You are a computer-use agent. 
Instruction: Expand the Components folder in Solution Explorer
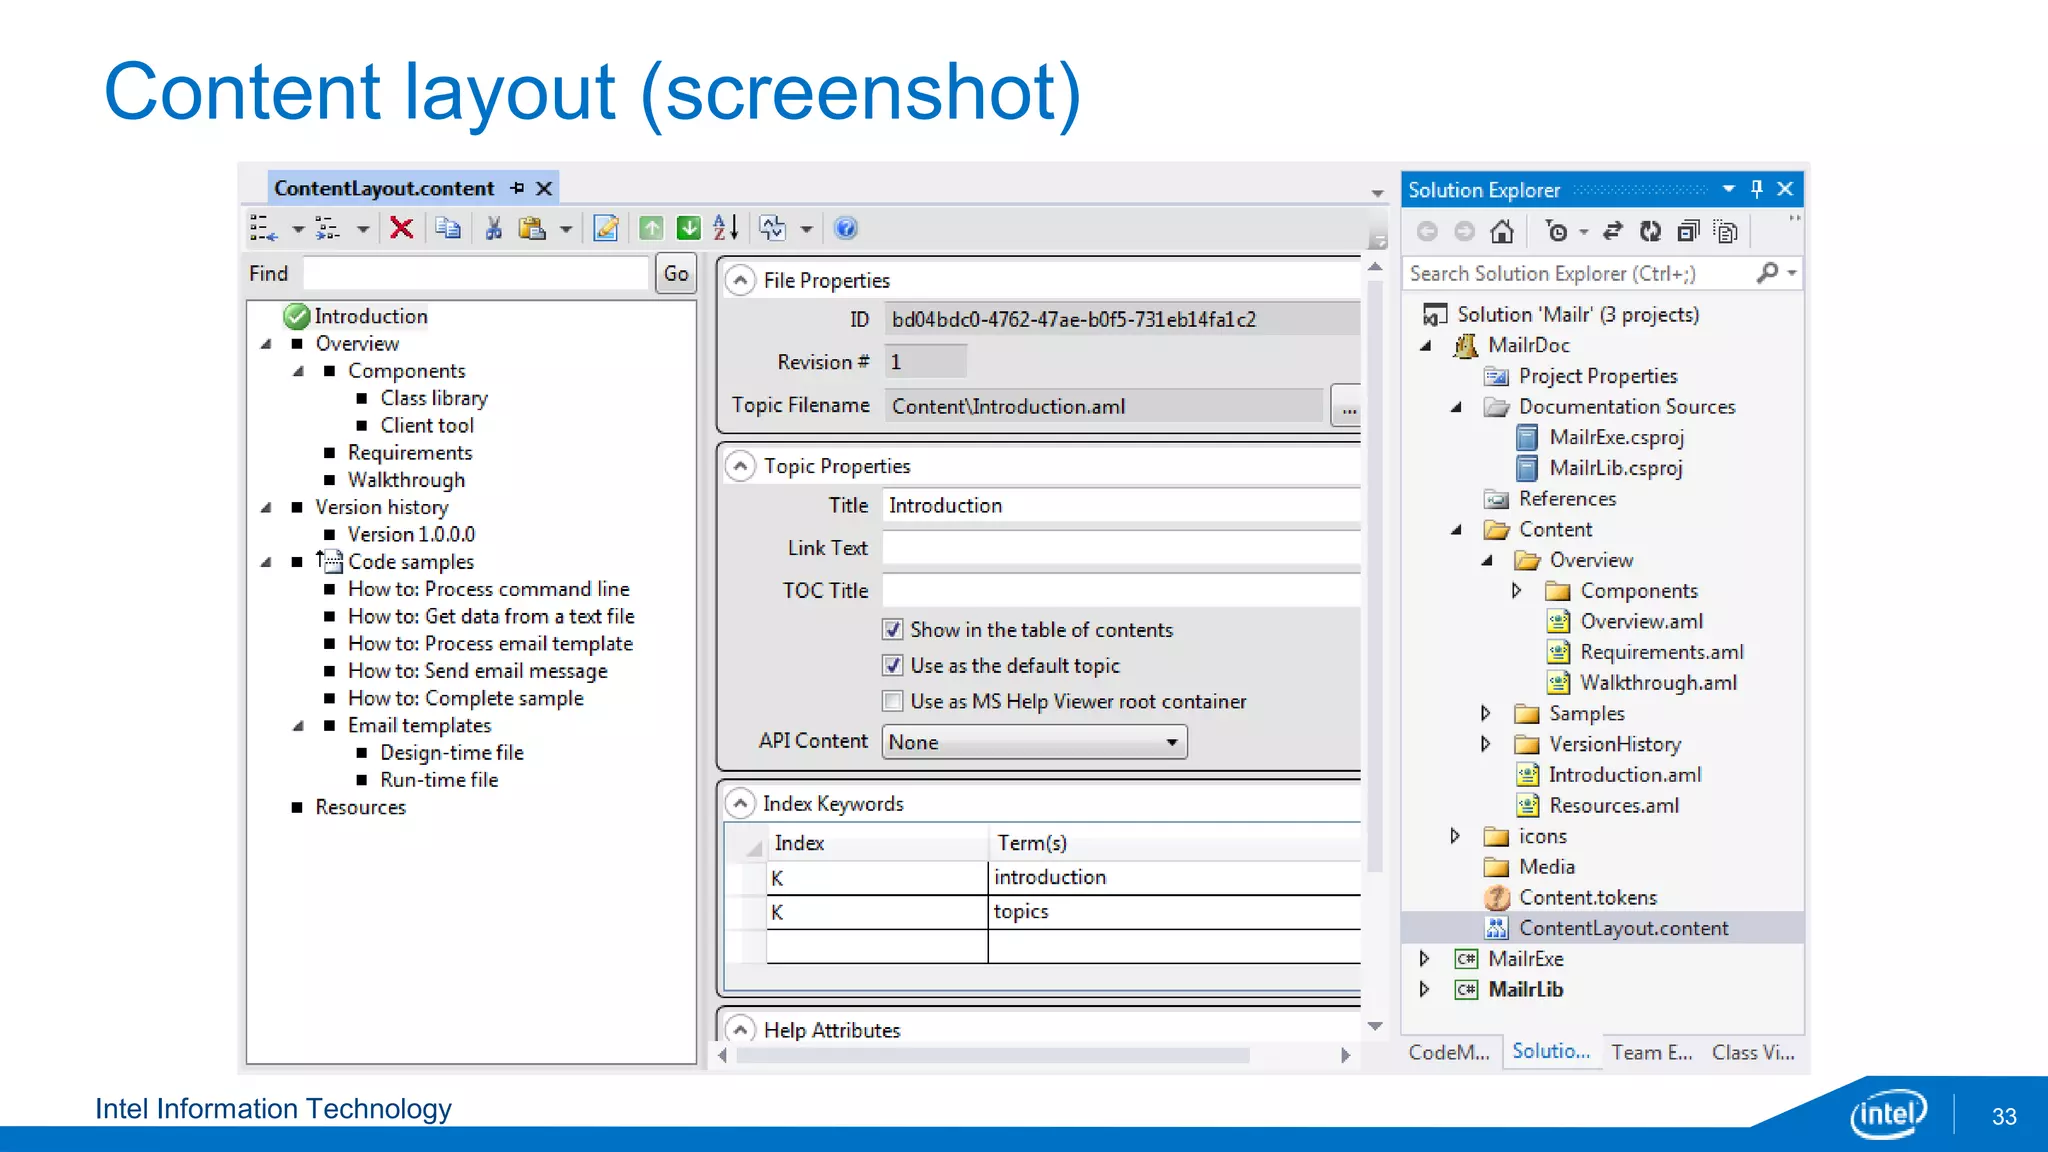pyautogui.click(x=1516, y=591)
